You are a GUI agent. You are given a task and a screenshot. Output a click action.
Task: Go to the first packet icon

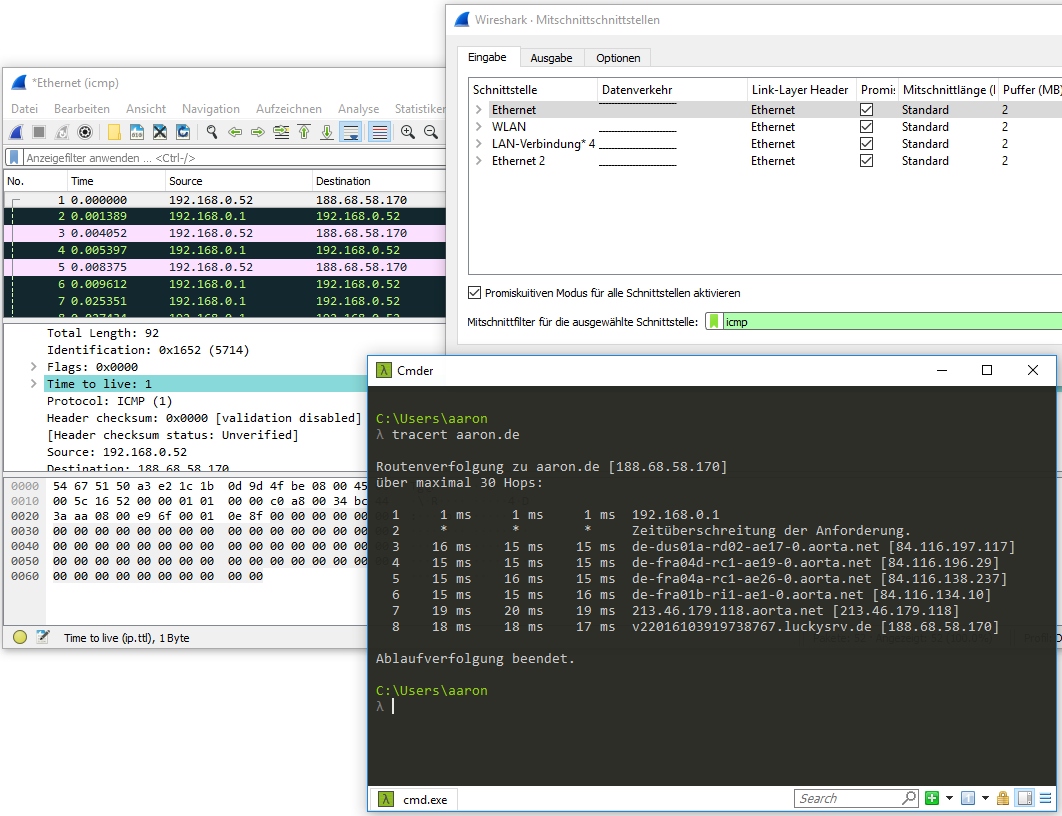pyautogui.click(x=304, y=132)
